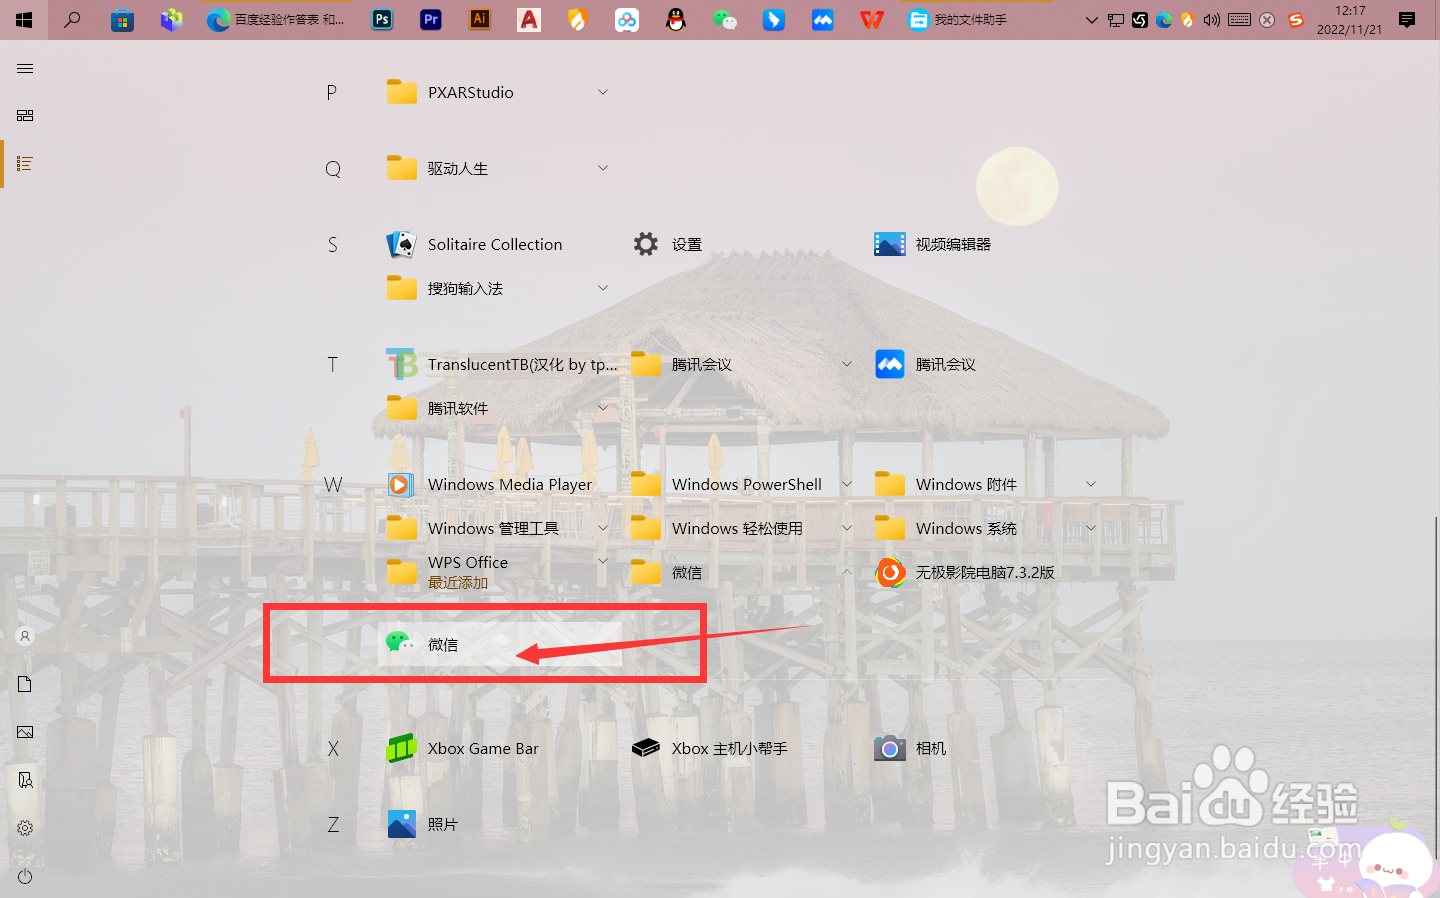Viewport: 1440px width, 898px height.
Task: Launch 微信 app inside expanded folder
Action: 500,644
